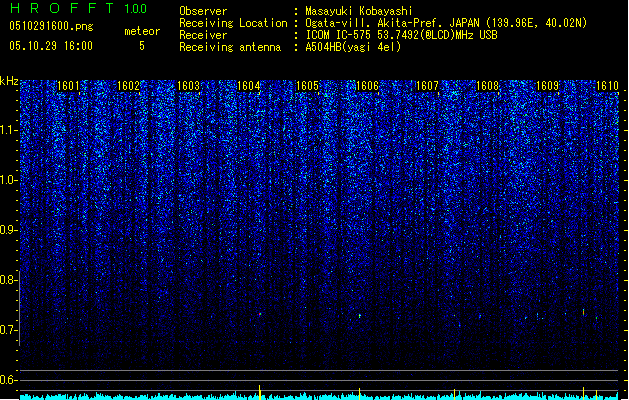629x400 pixels.
Task: Click the 0.9 kHz axis label
Action: click(x=8, y=230)
